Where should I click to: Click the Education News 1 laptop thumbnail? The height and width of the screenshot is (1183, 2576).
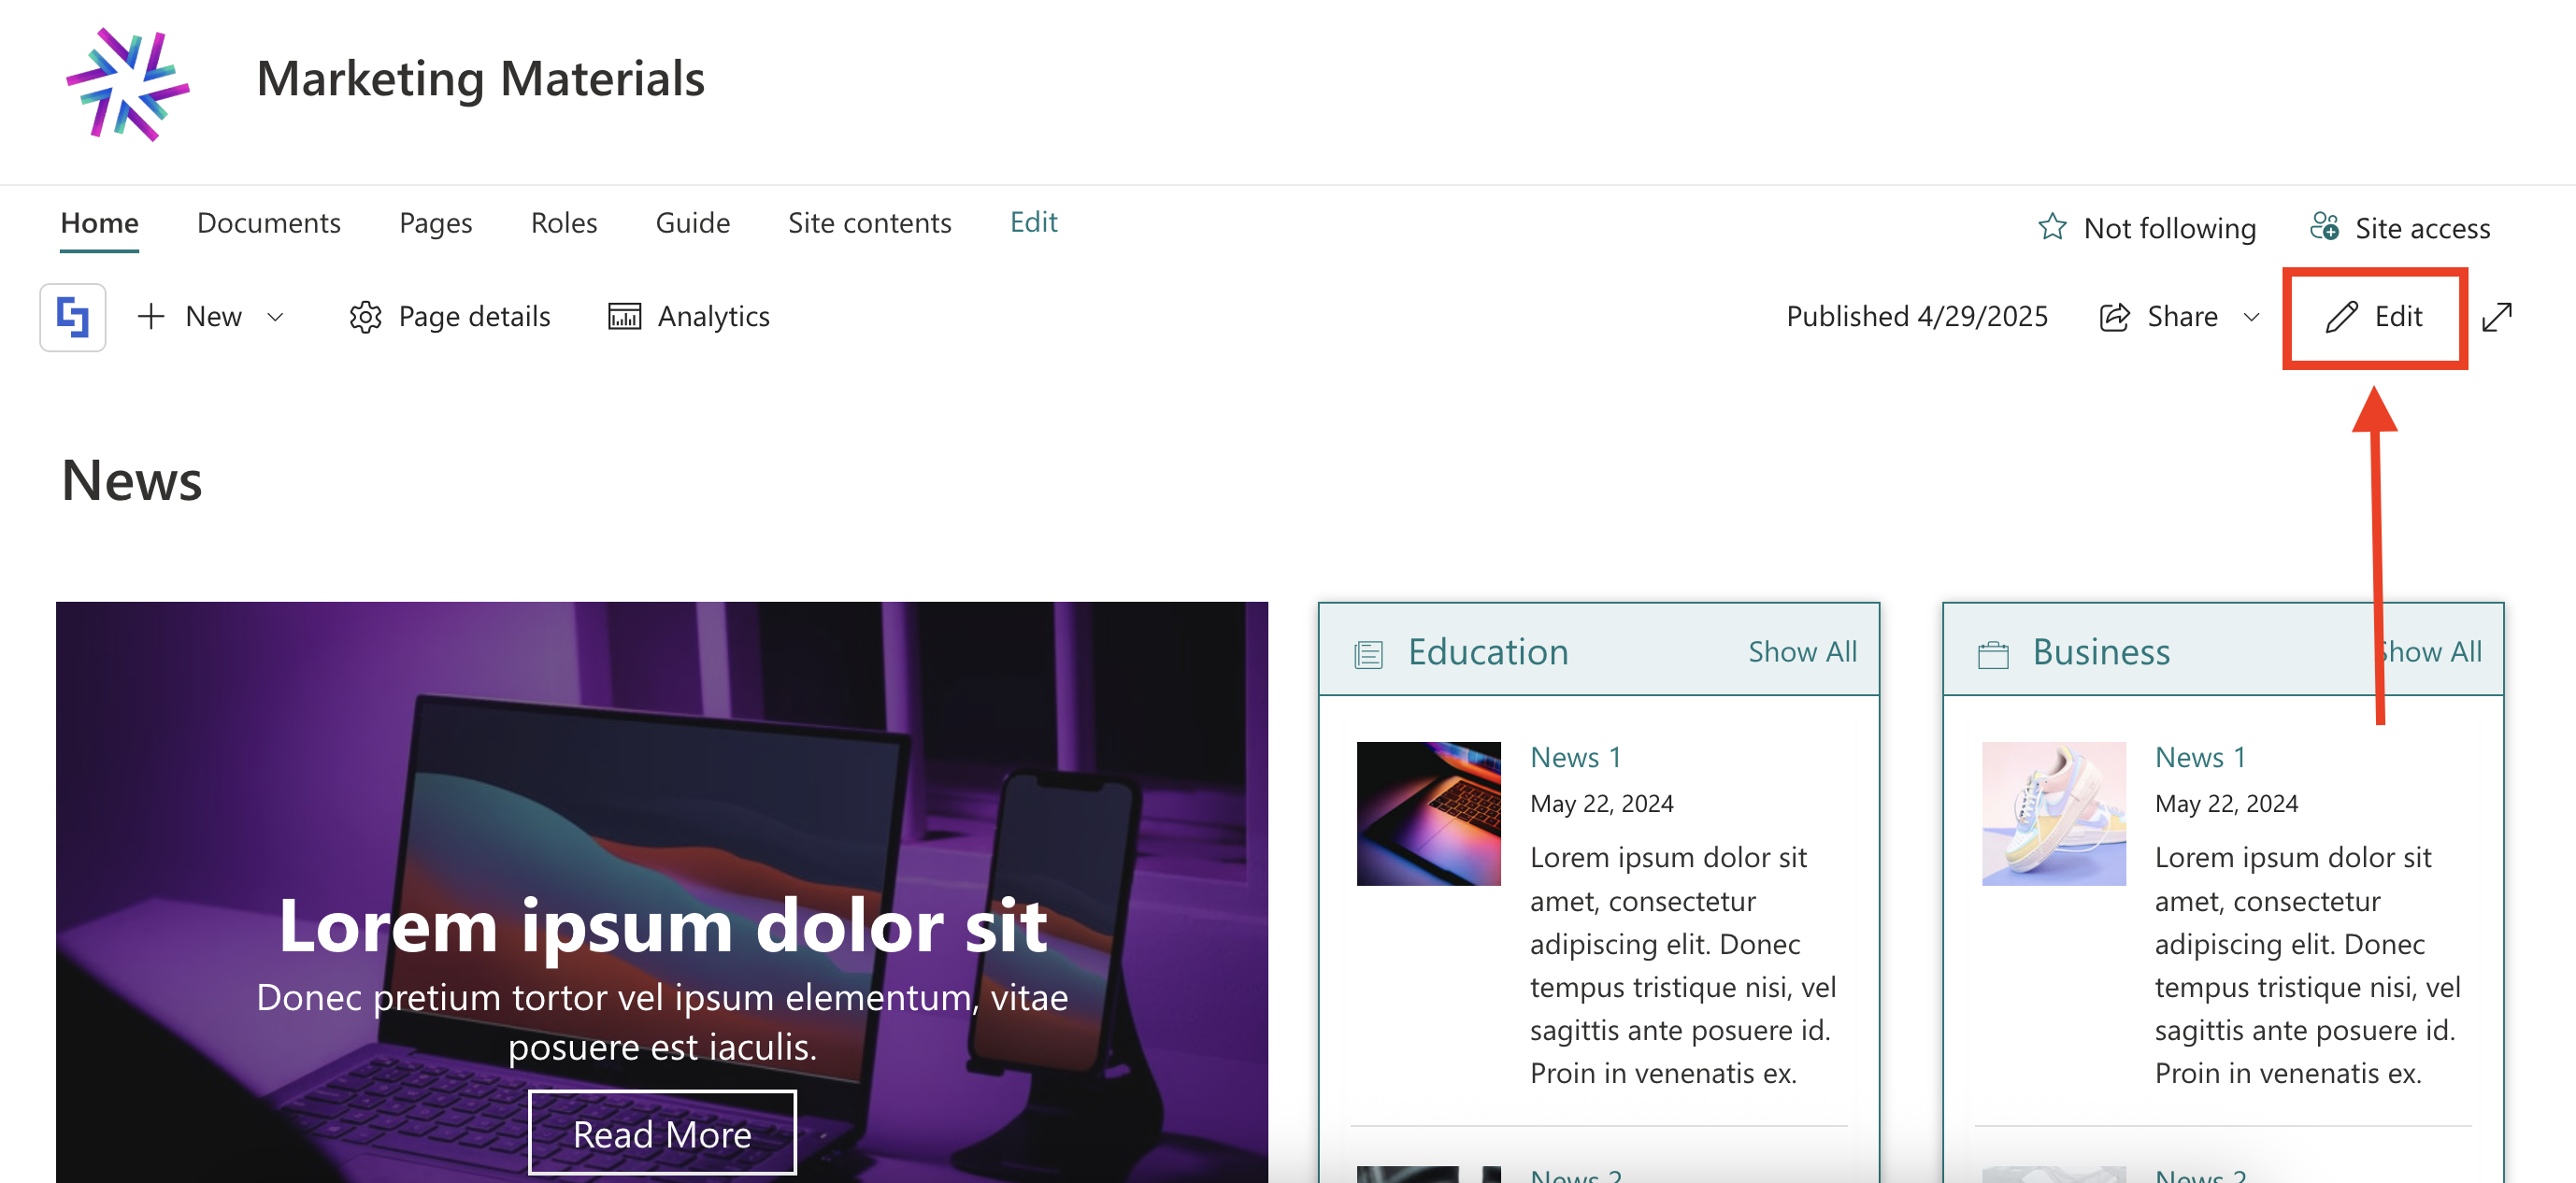pos(1428,813)
